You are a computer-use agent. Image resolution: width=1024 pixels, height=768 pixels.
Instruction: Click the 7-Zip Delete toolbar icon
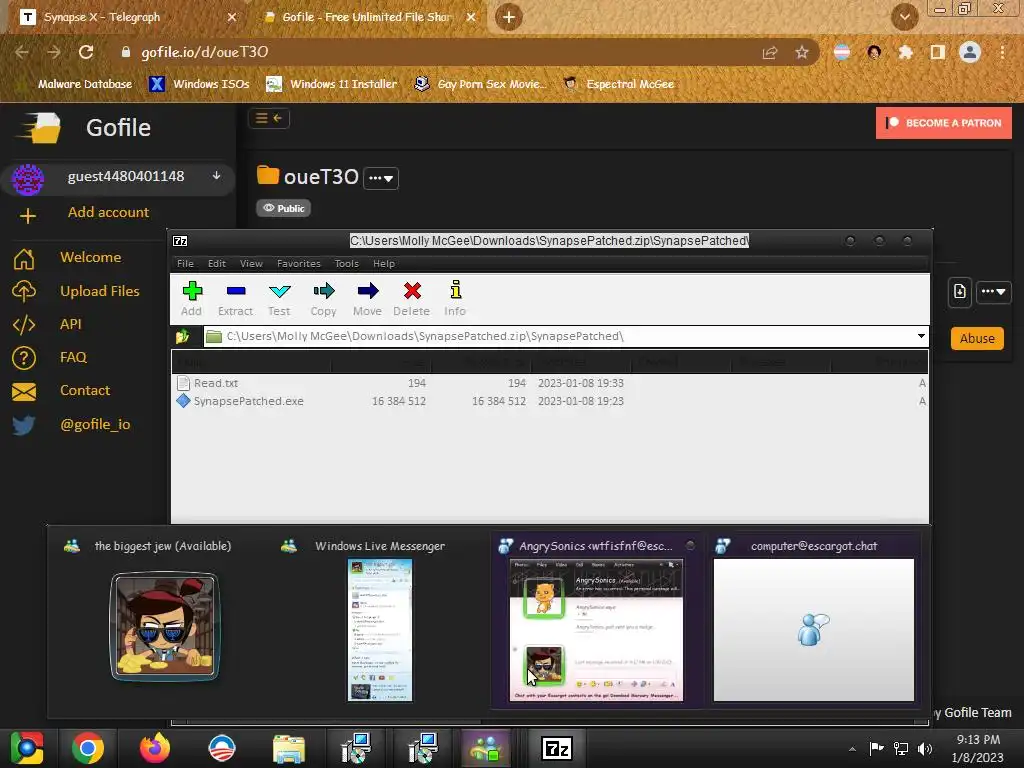[x=411, y=298]
